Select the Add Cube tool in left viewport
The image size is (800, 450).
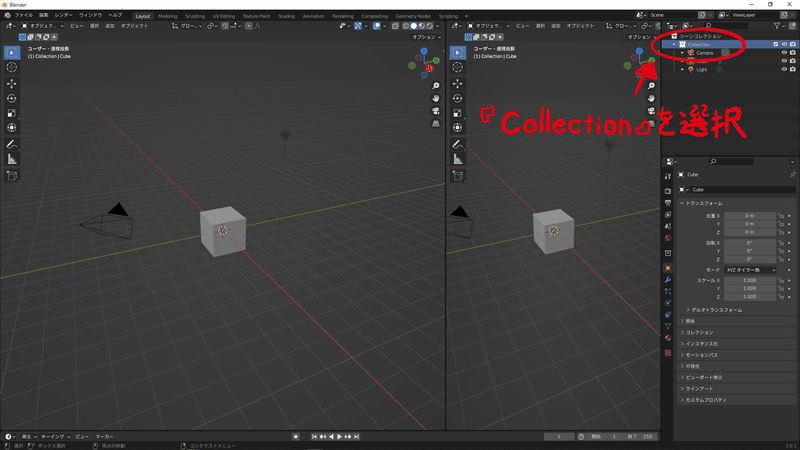click(12, 176)
